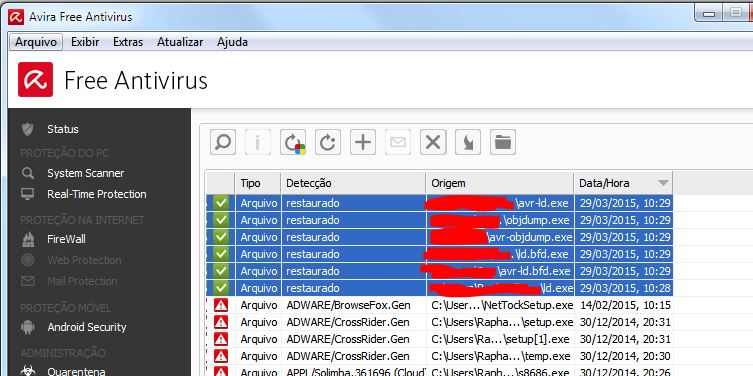Image resolution: width=753 pixels, height=376 pixels.
Task: Open Real-Time Protection settings
Action: (97, 194)
